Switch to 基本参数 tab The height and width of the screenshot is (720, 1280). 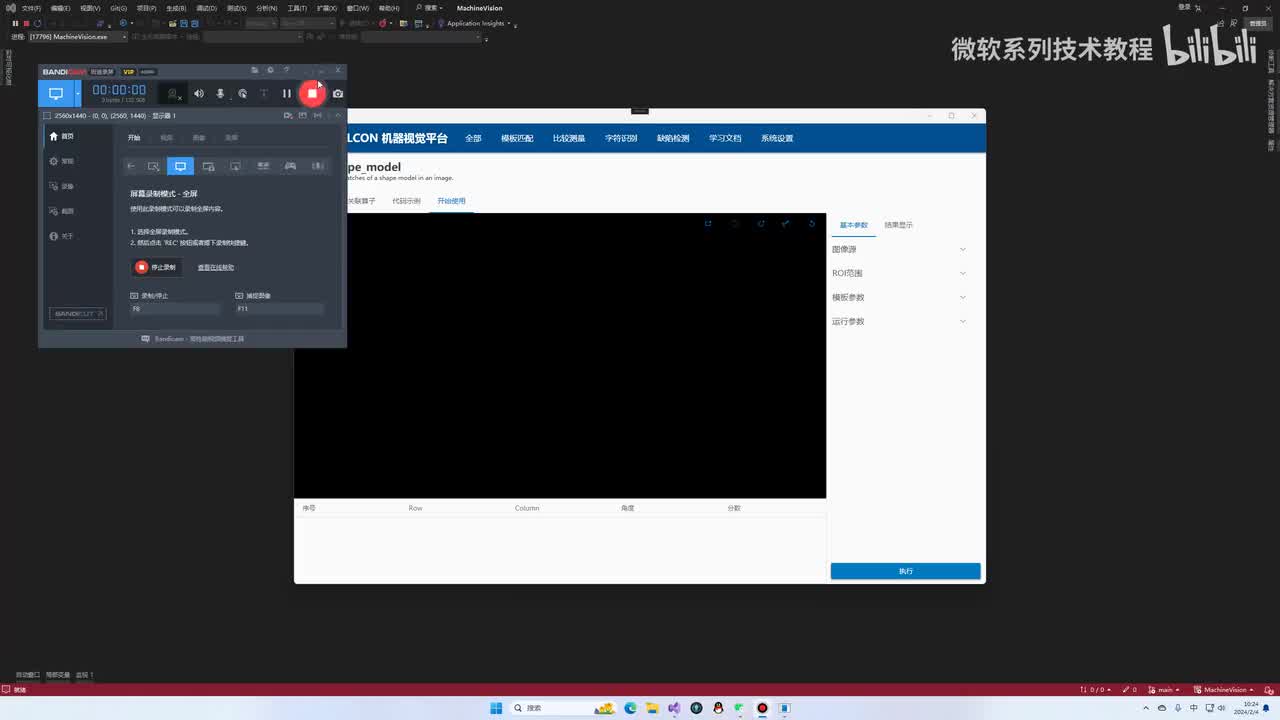click(x=854, y=225)
